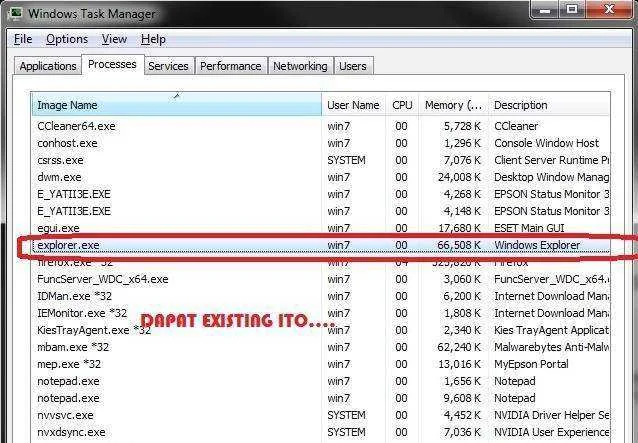Viewport: 638px width, 443px height.
Task: Open the View menu
Action: click(x=114, y=39)
